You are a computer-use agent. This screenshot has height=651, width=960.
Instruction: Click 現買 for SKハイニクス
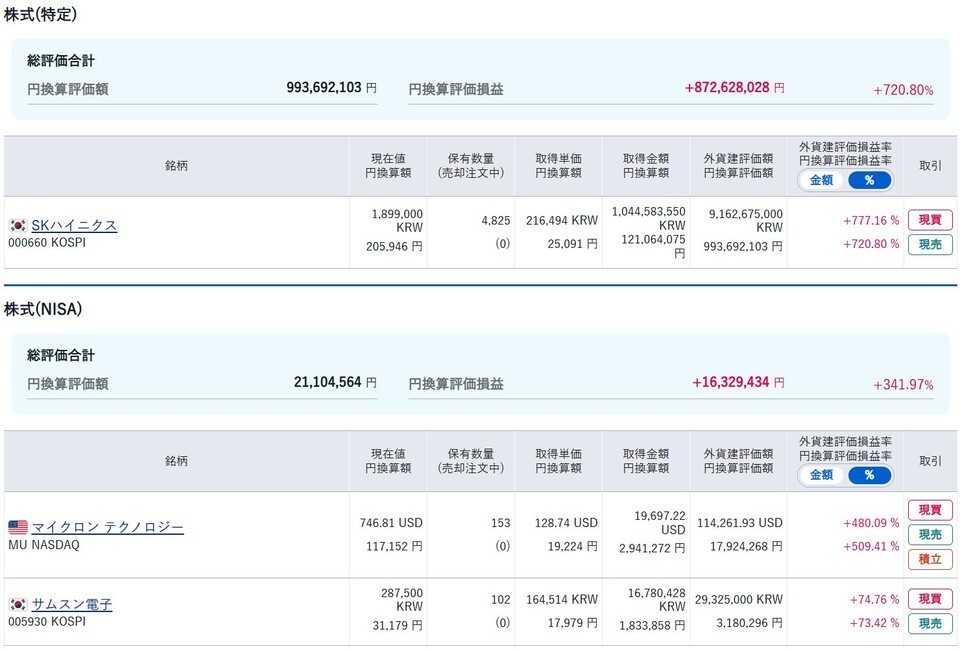(x=930, y=220)
